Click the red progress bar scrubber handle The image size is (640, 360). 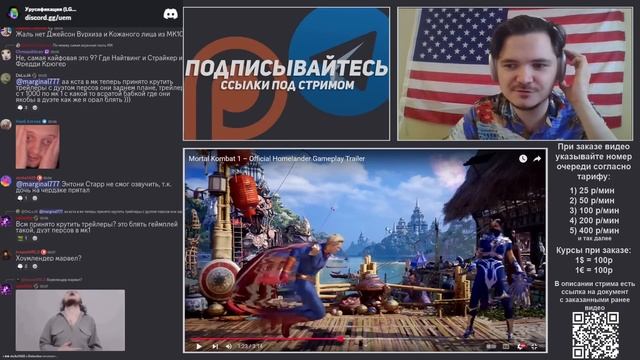coord(341,339)
